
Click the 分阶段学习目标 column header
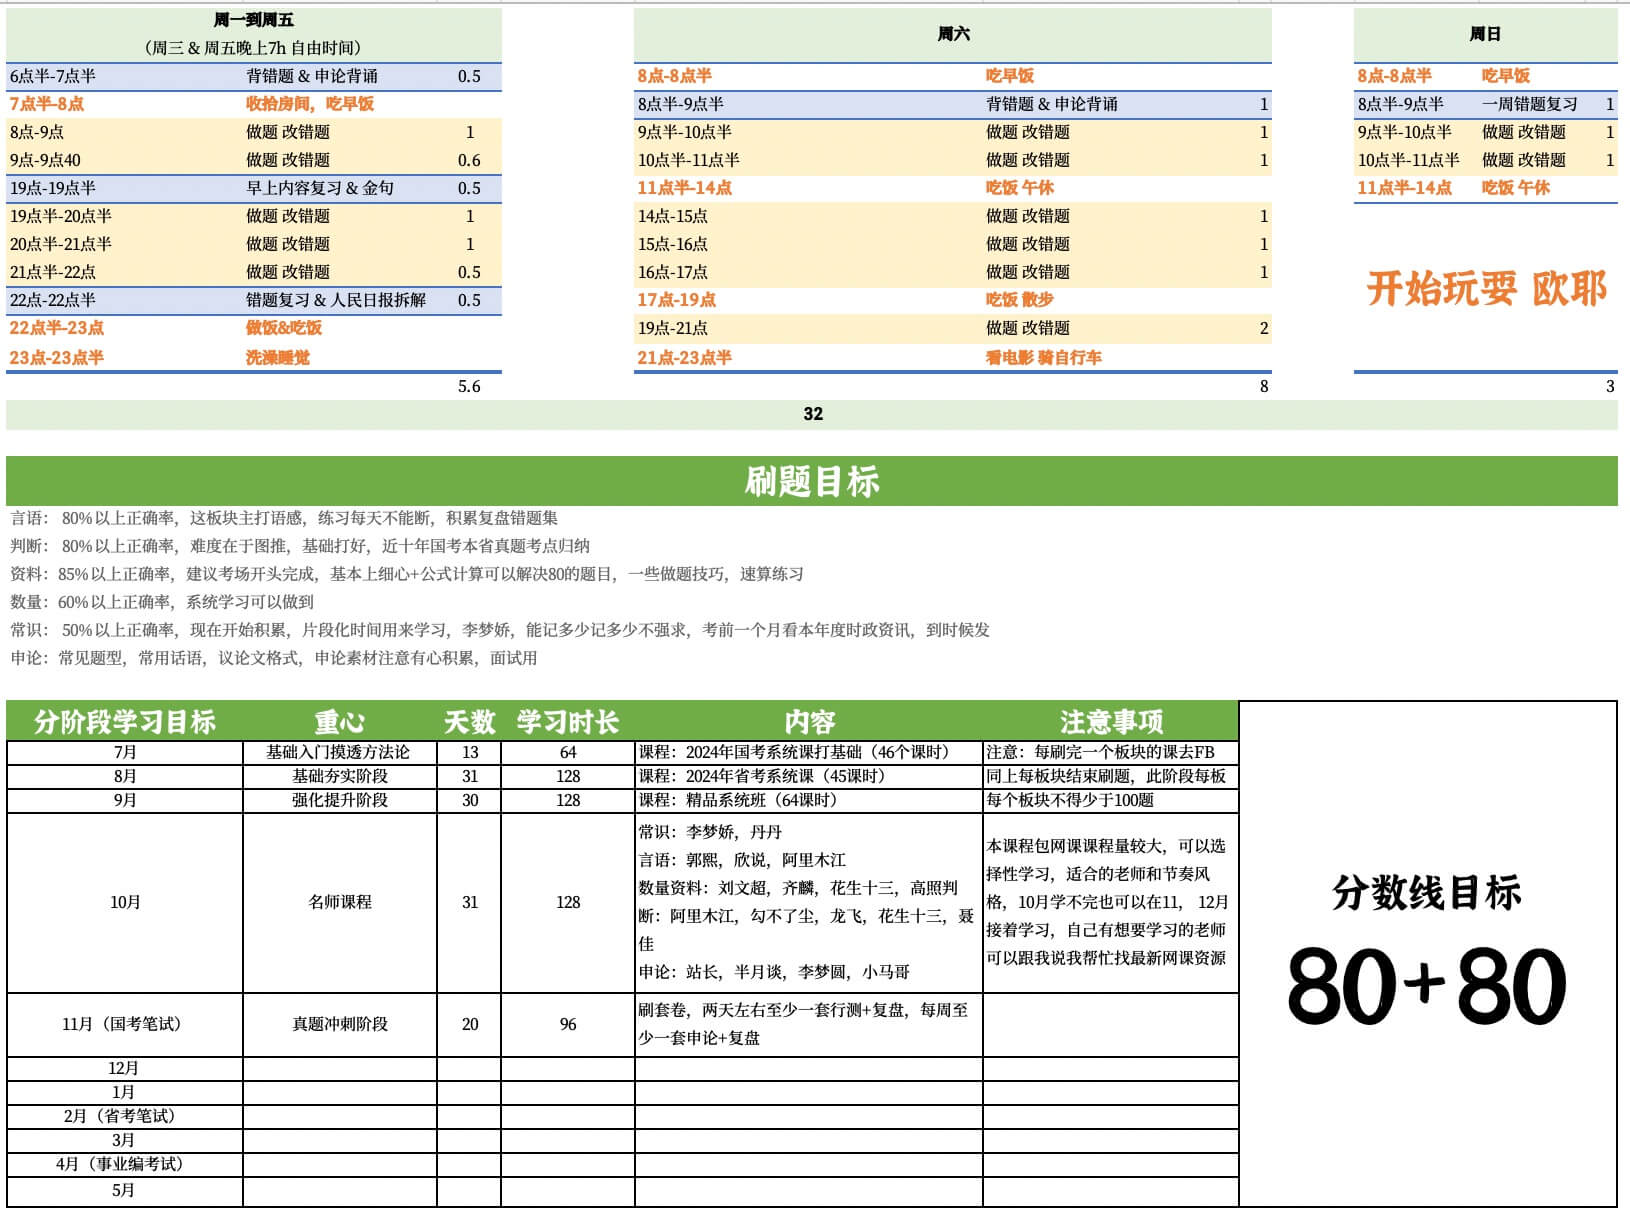click(125, 721)
